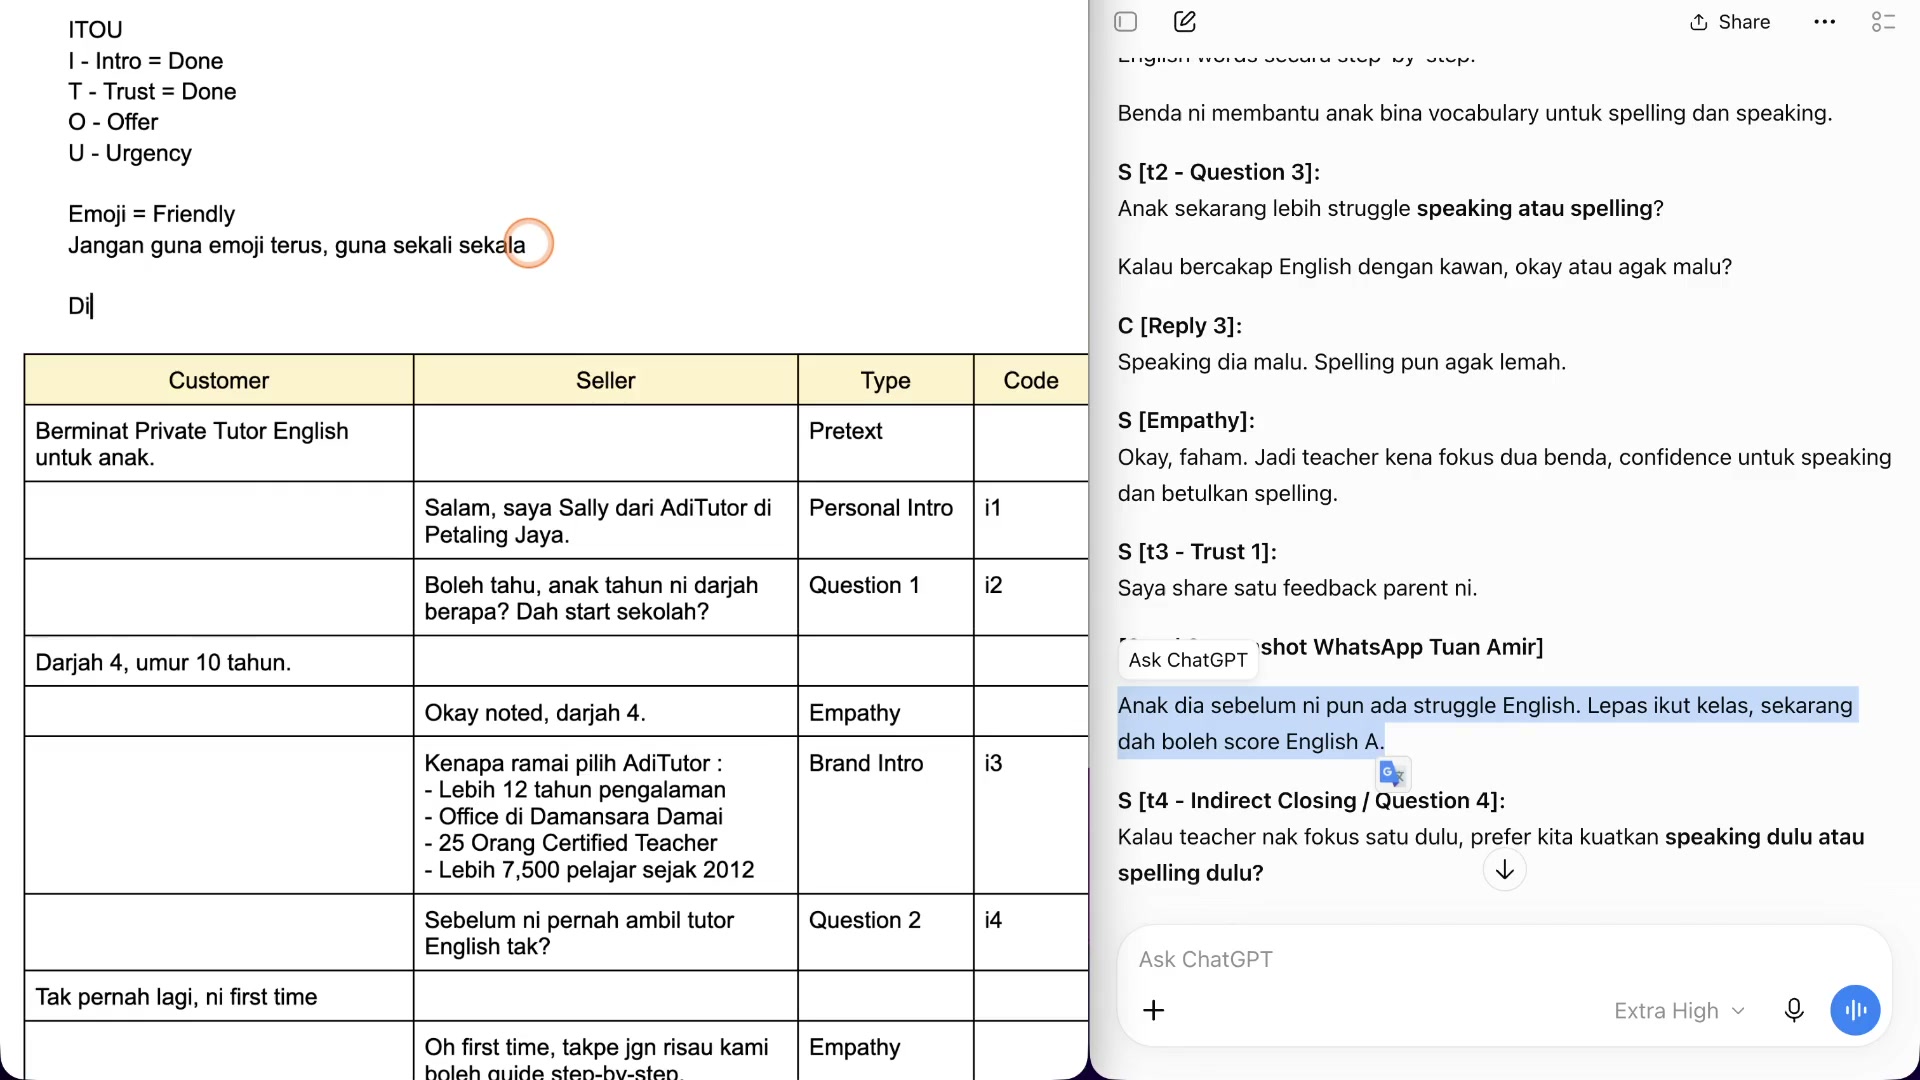Click the code cell i4
Screen dimensions: 1920x1080
pos(1031,933)
